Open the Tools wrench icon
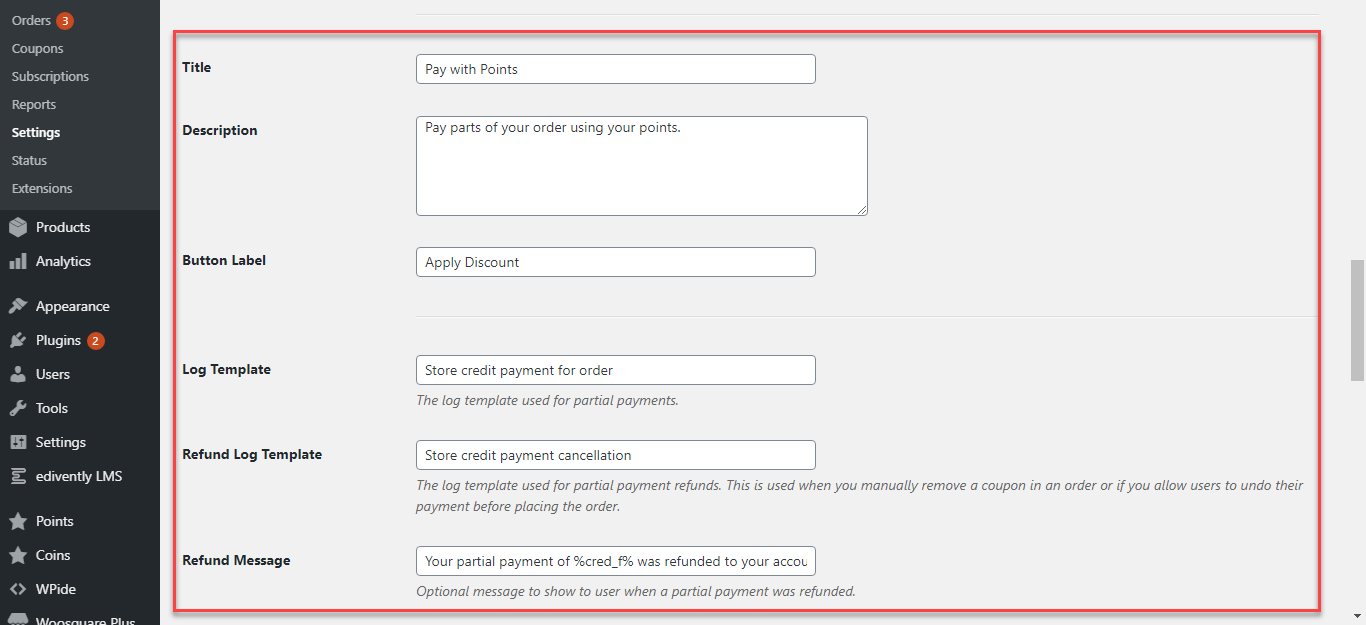 click(x=18, y=408)
